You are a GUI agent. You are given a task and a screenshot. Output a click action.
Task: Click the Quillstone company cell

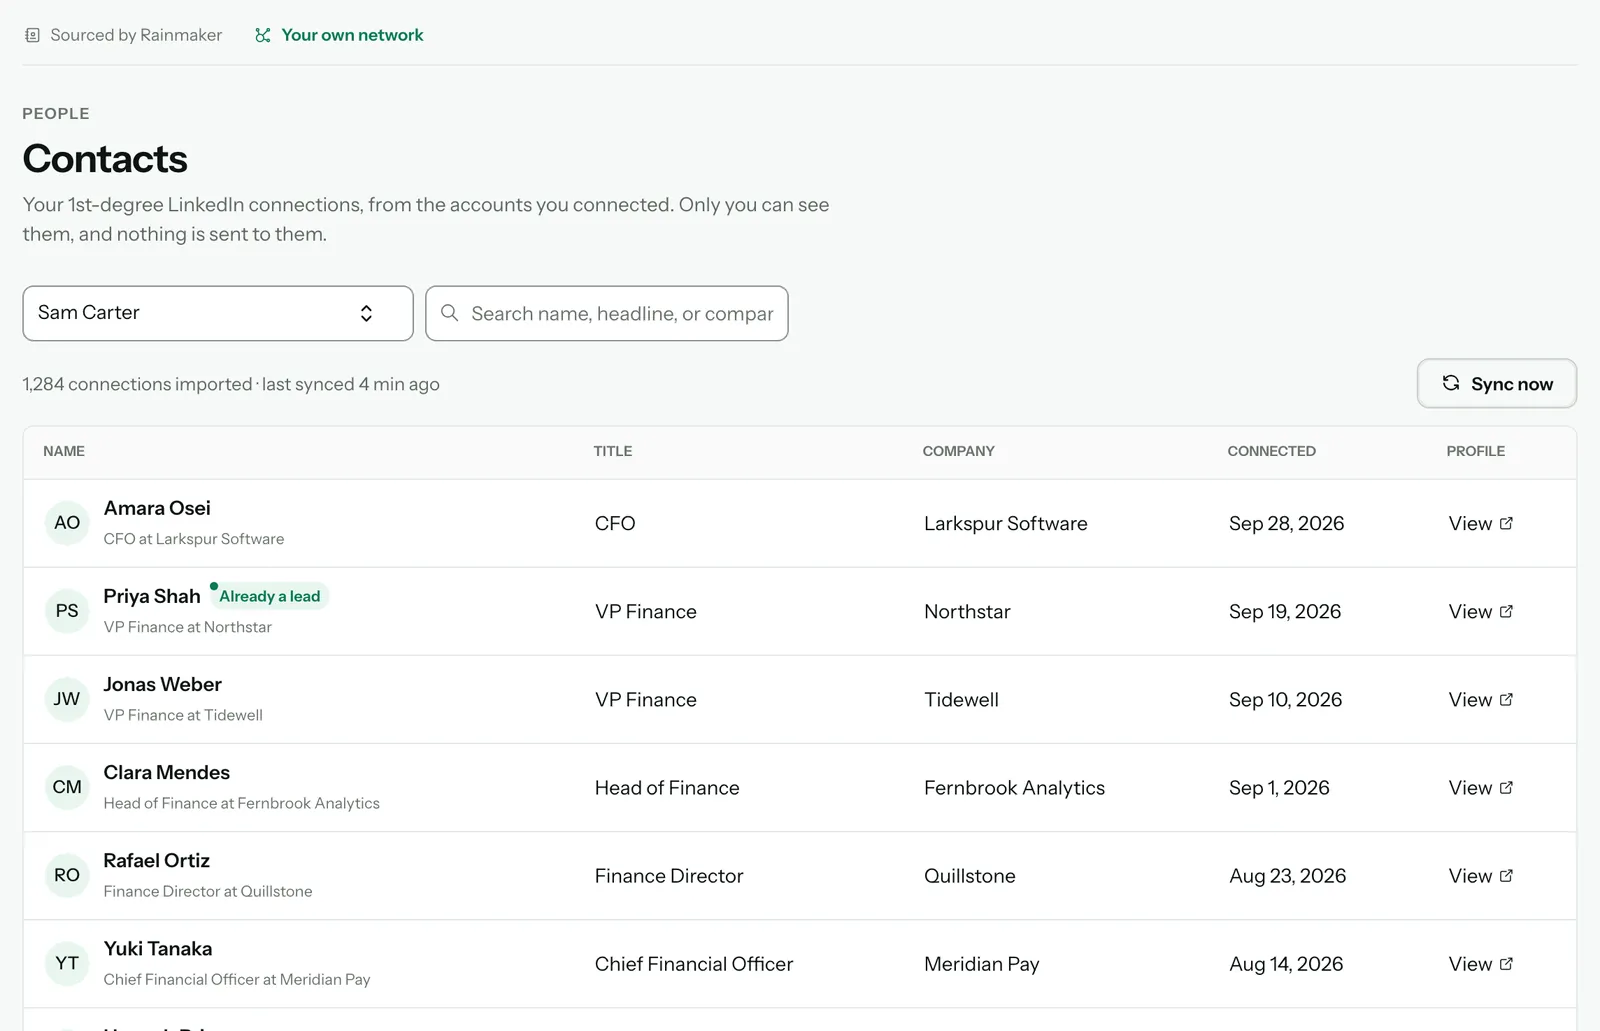pyautogui.click(x=970, y=875)
